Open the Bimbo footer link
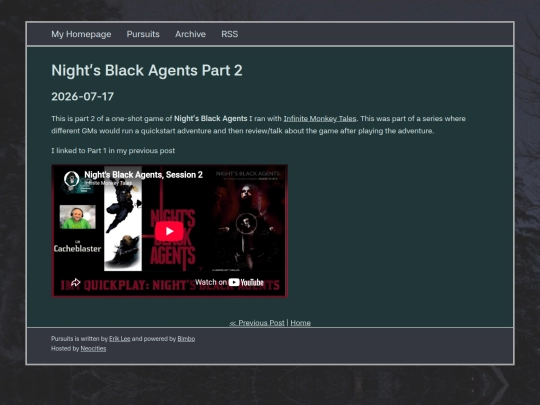 coord(186,339)
